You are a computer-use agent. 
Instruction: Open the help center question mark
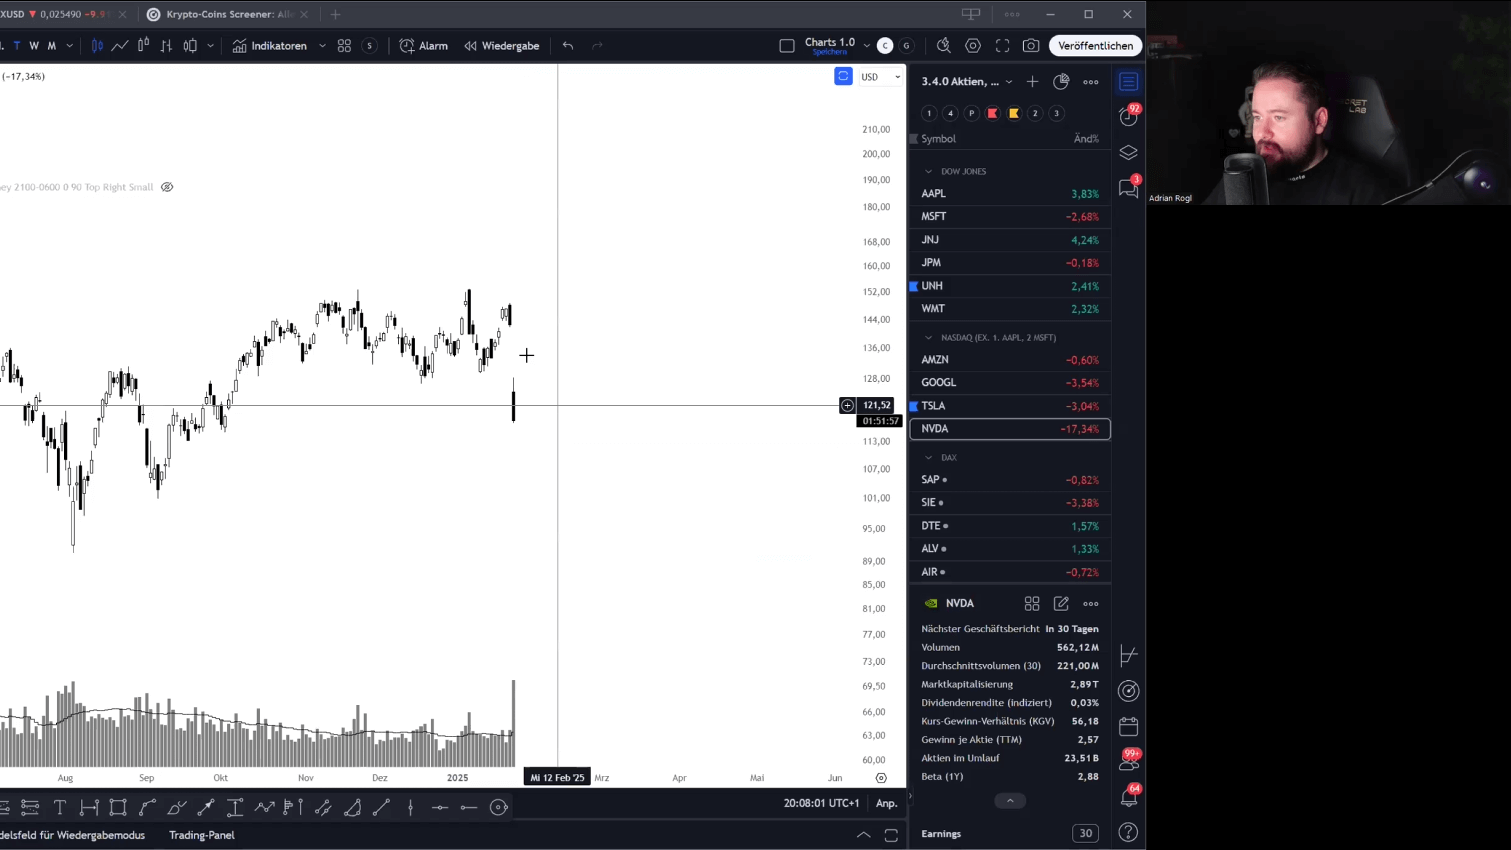tap(1129, 832)
